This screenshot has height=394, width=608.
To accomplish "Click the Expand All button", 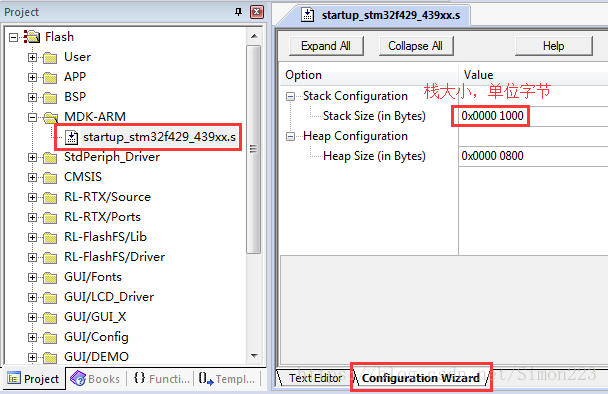I will pyautogui.click(x=326, y=46).
